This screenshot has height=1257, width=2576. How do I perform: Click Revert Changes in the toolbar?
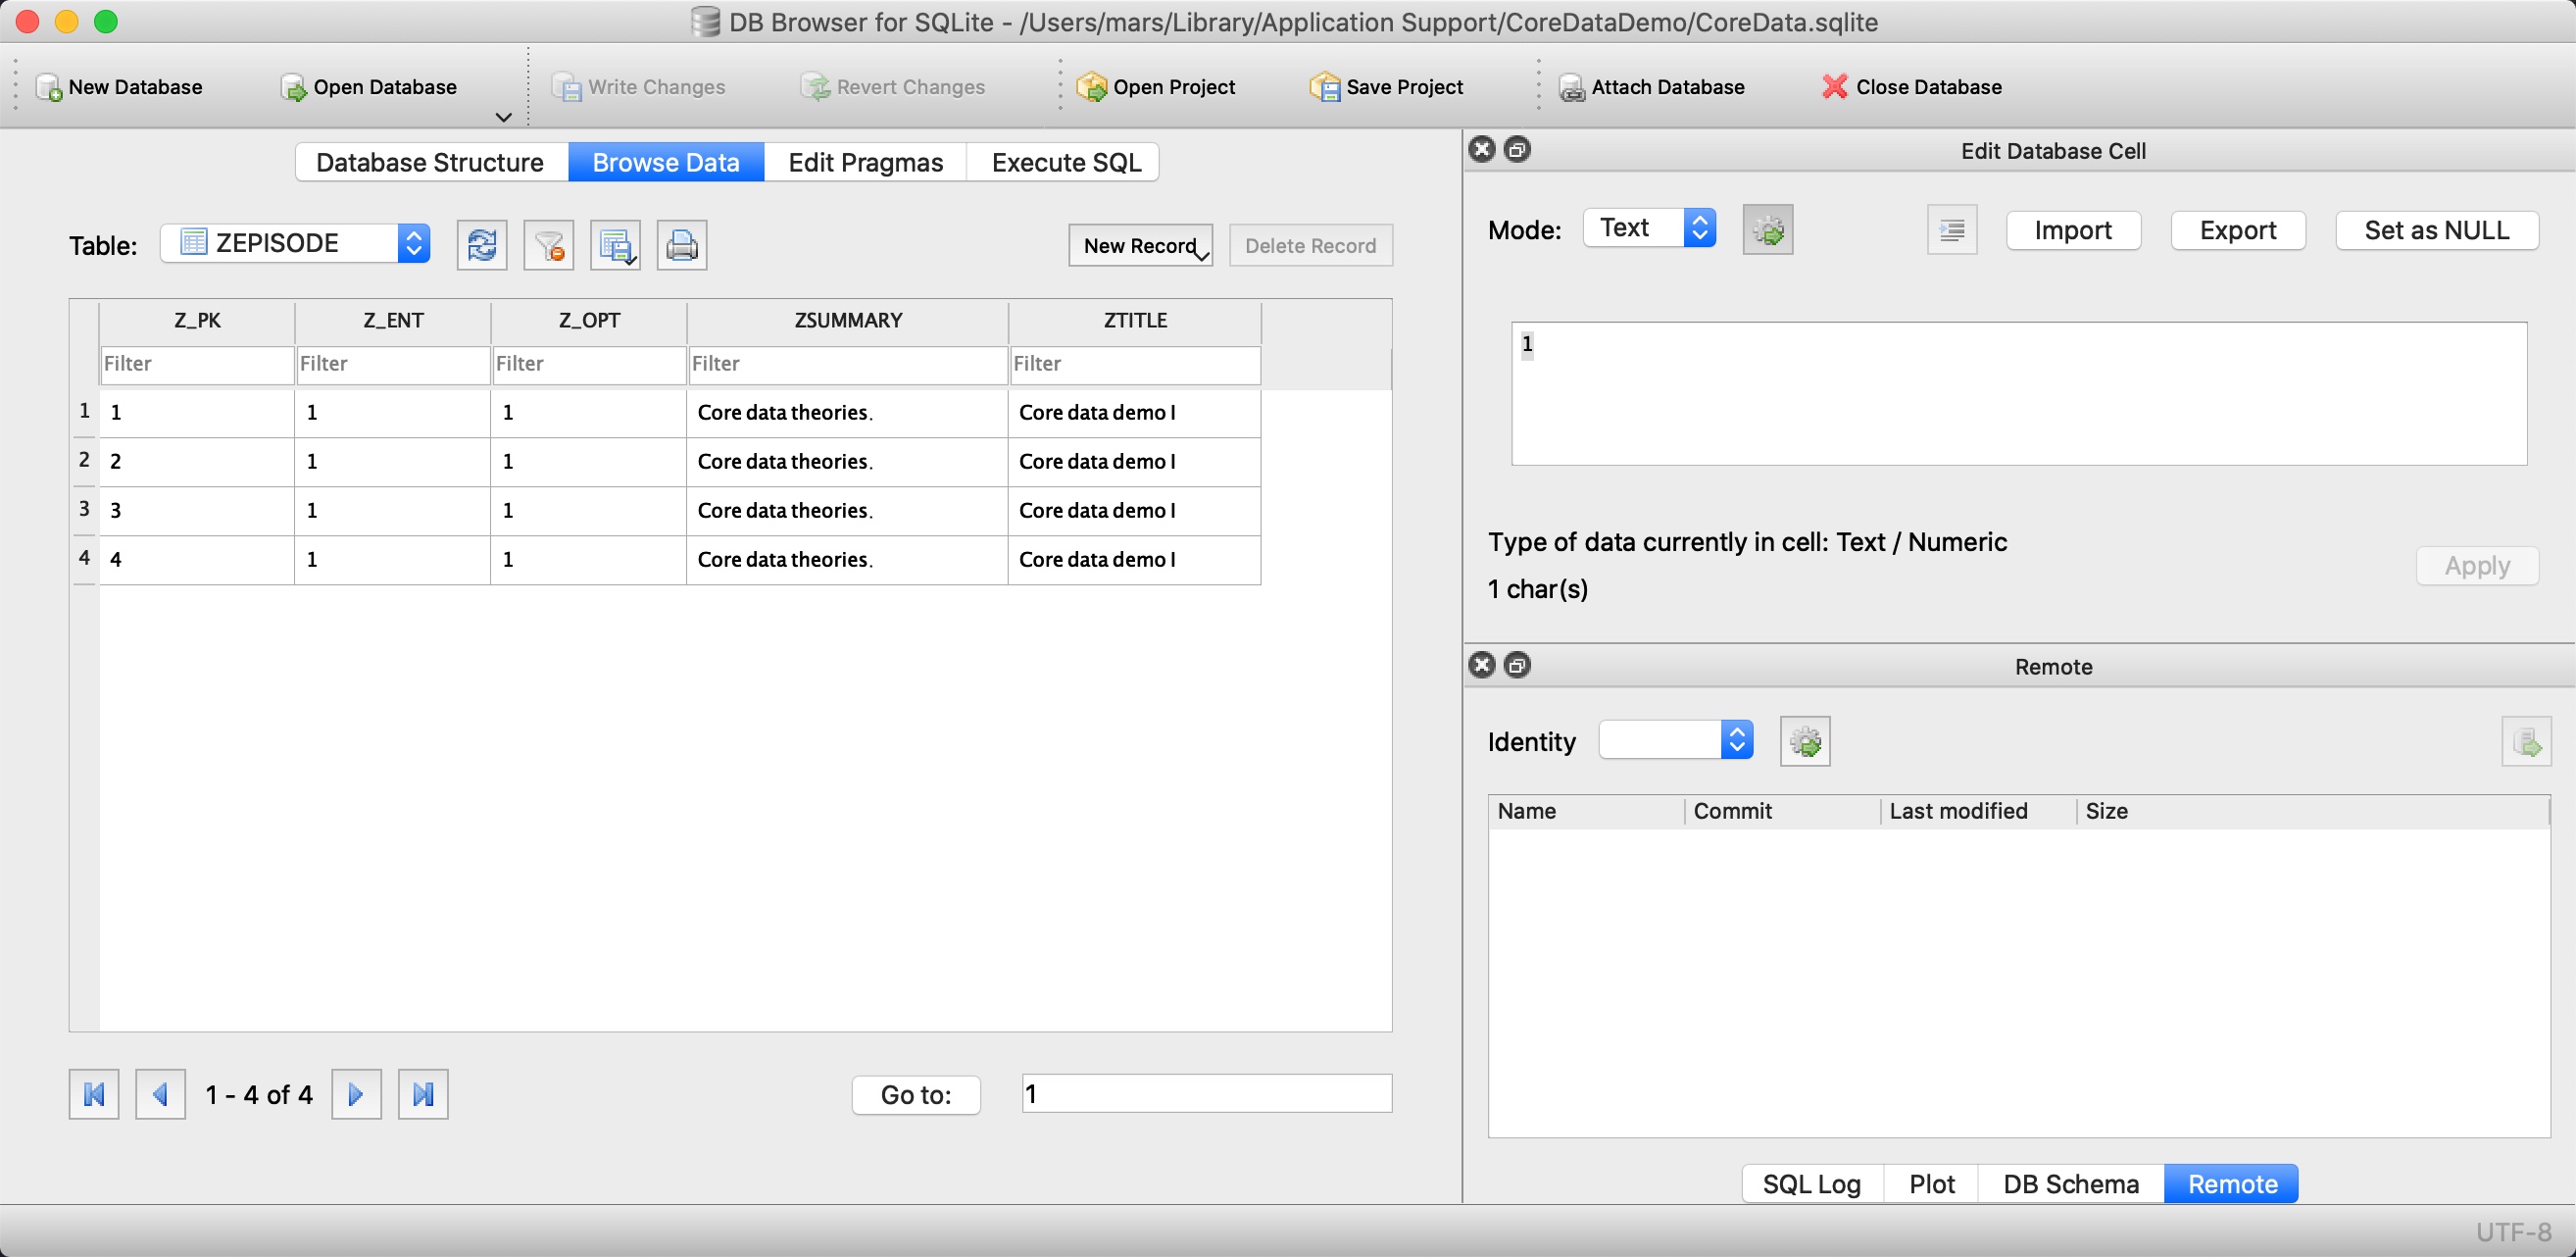click(x=893, y=87)
